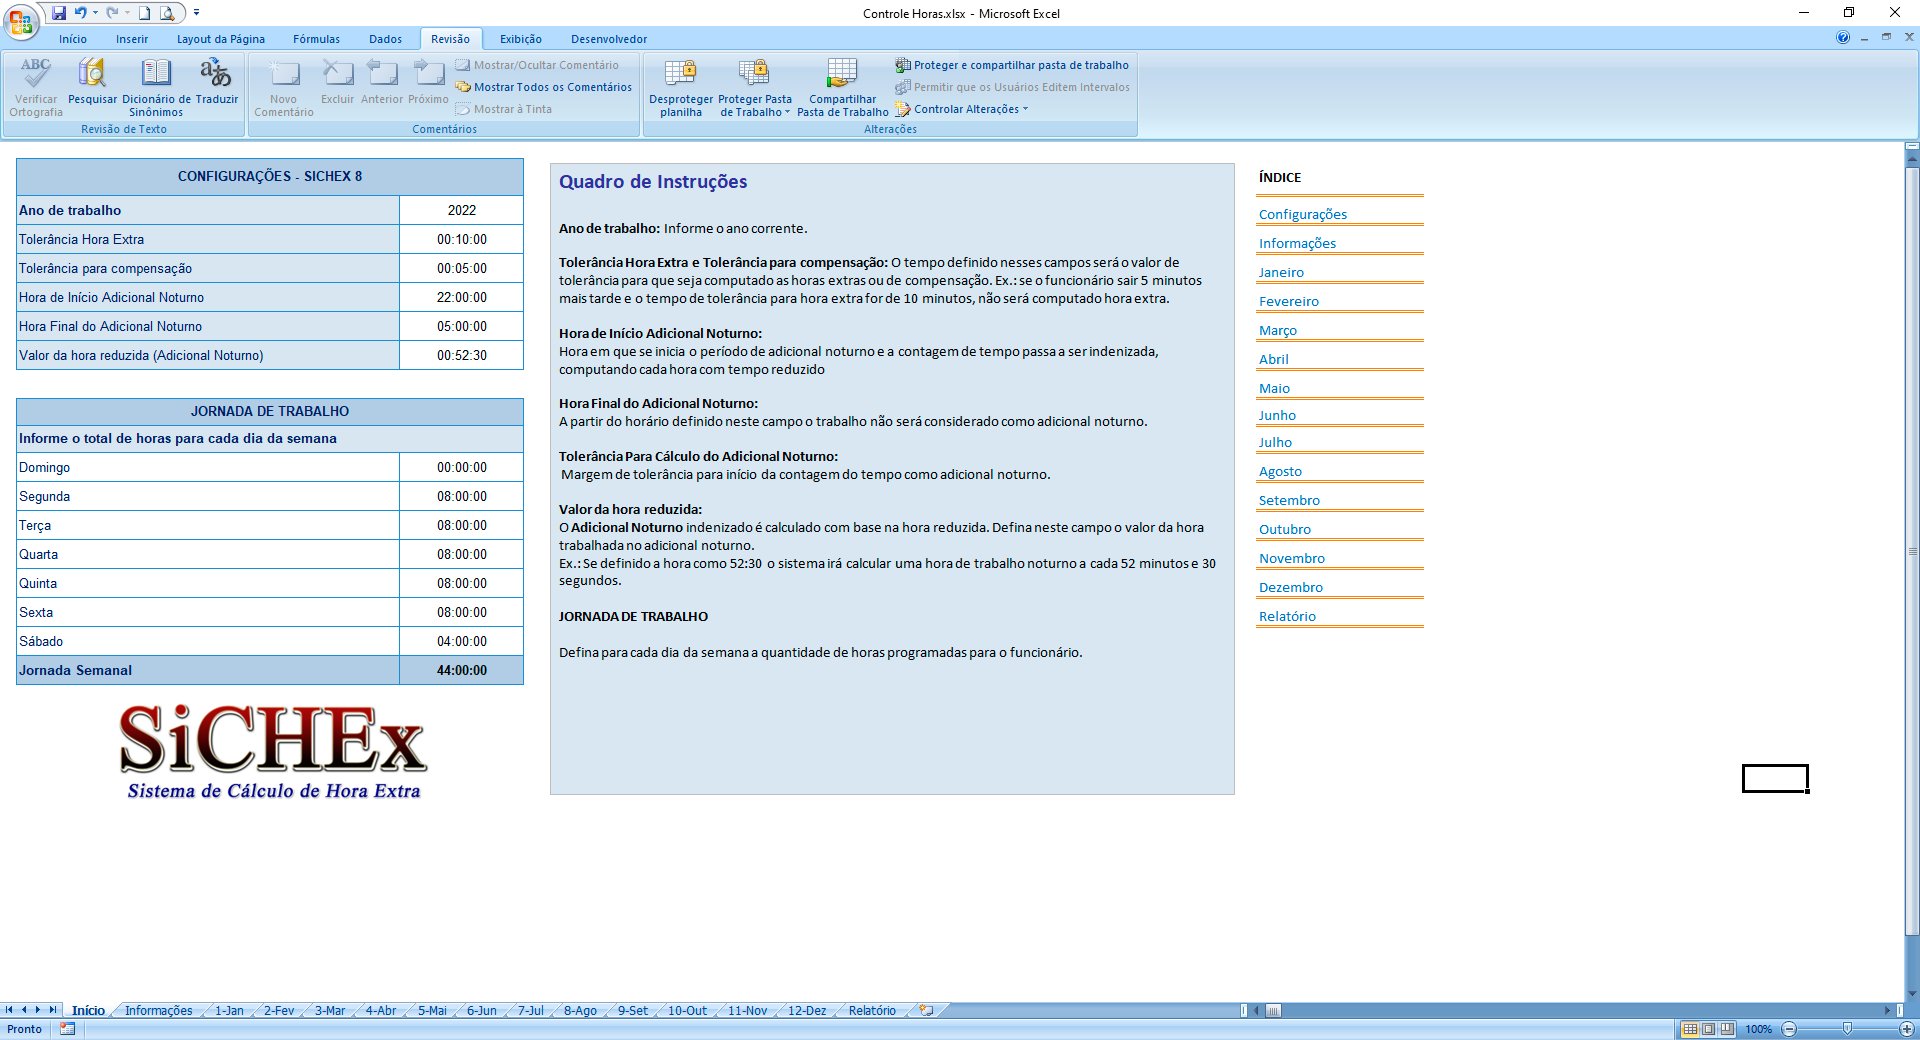This screenshot has width=1920, height=1040.
Task: Open the Exibição ribbon tab
Action: [x=521, y=39]
